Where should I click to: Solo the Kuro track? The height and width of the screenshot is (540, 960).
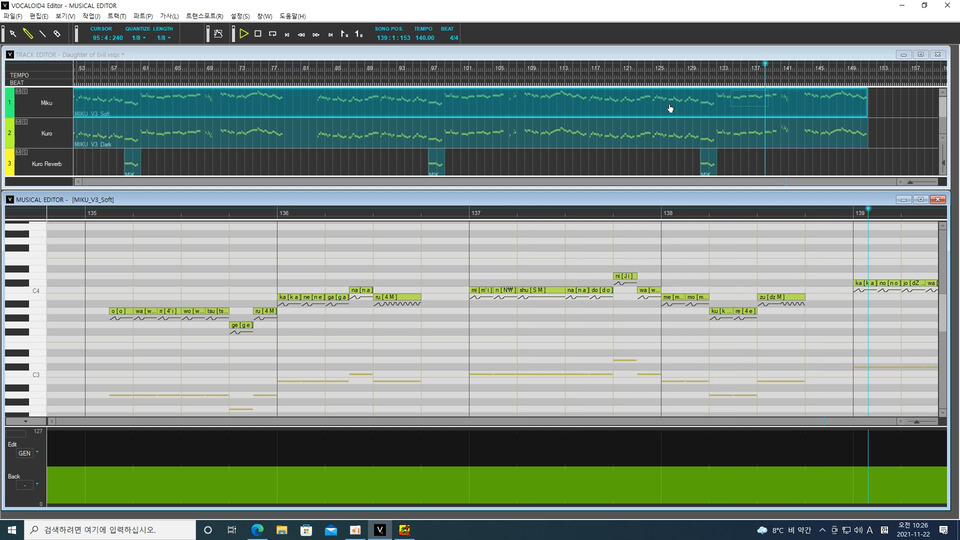tap(24, 122)
